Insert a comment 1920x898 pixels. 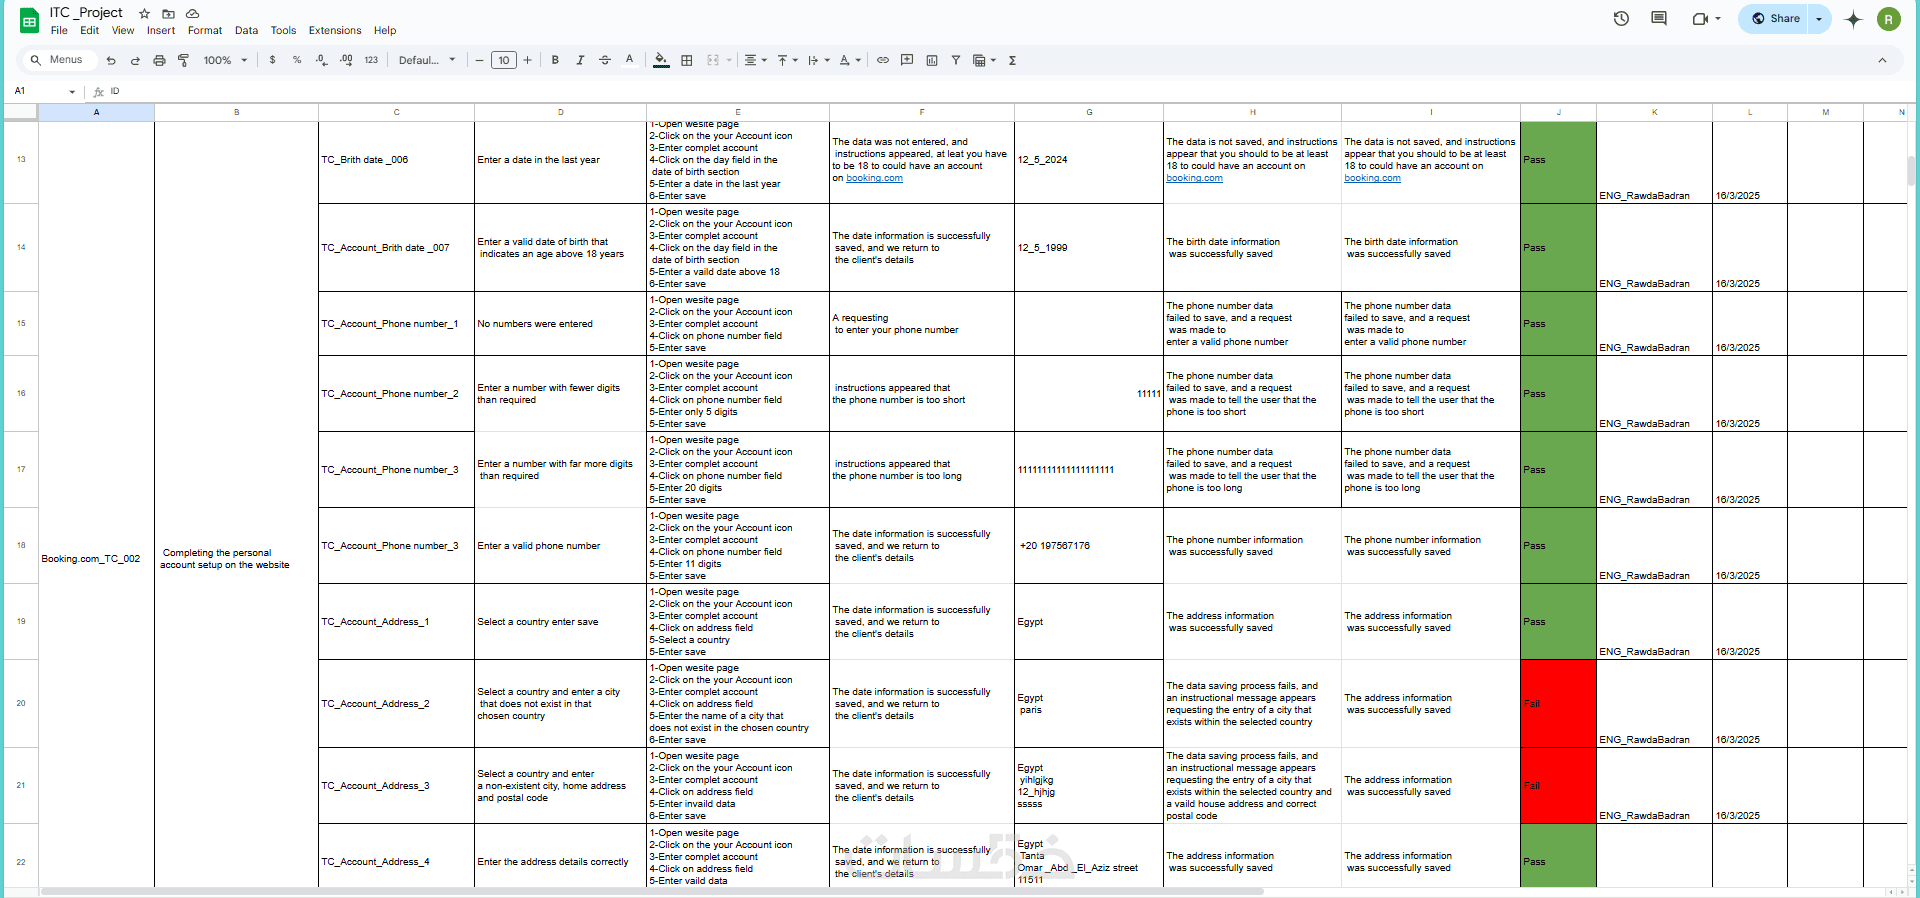[907, 61]
